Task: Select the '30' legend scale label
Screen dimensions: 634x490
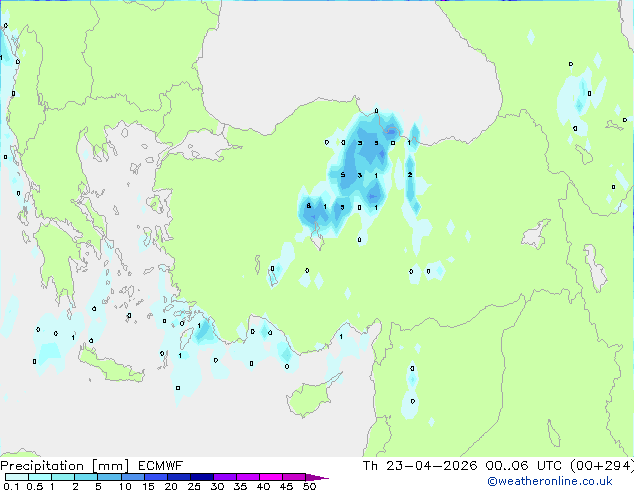Action: point(217,486)
